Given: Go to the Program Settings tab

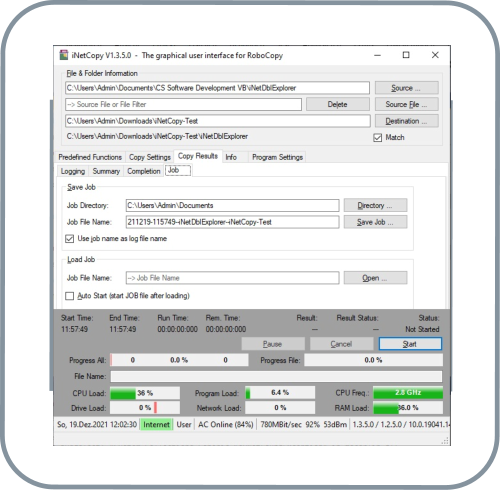Looking at the screenshot, I should click(277, 157).
